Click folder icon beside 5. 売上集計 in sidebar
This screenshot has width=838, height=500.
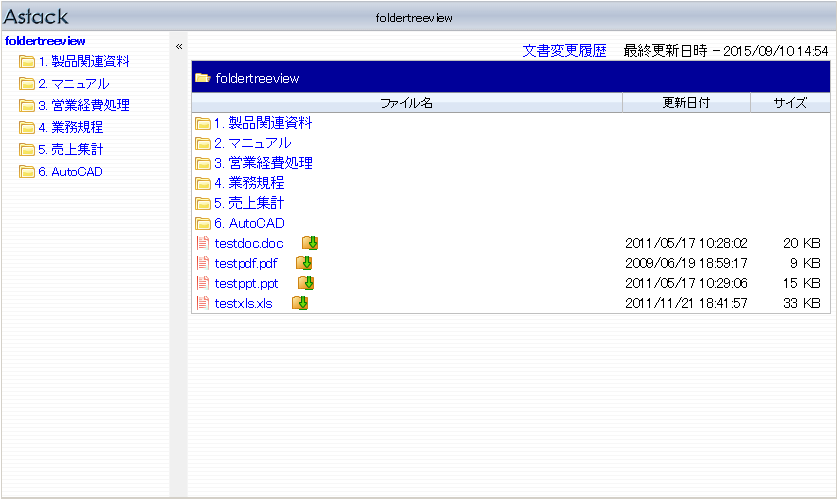(x=27, y=150)
